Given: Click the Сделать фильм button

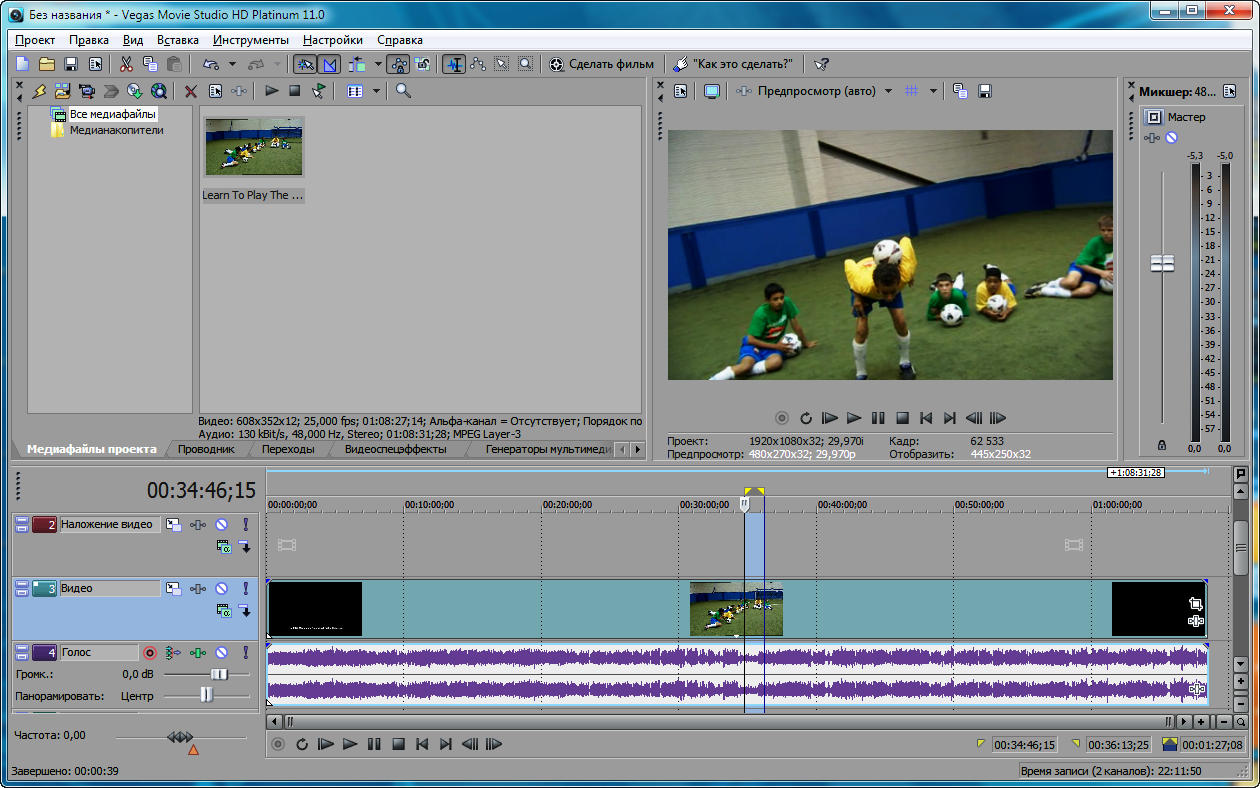Looking at the screenshot, I should pos(602,64).
